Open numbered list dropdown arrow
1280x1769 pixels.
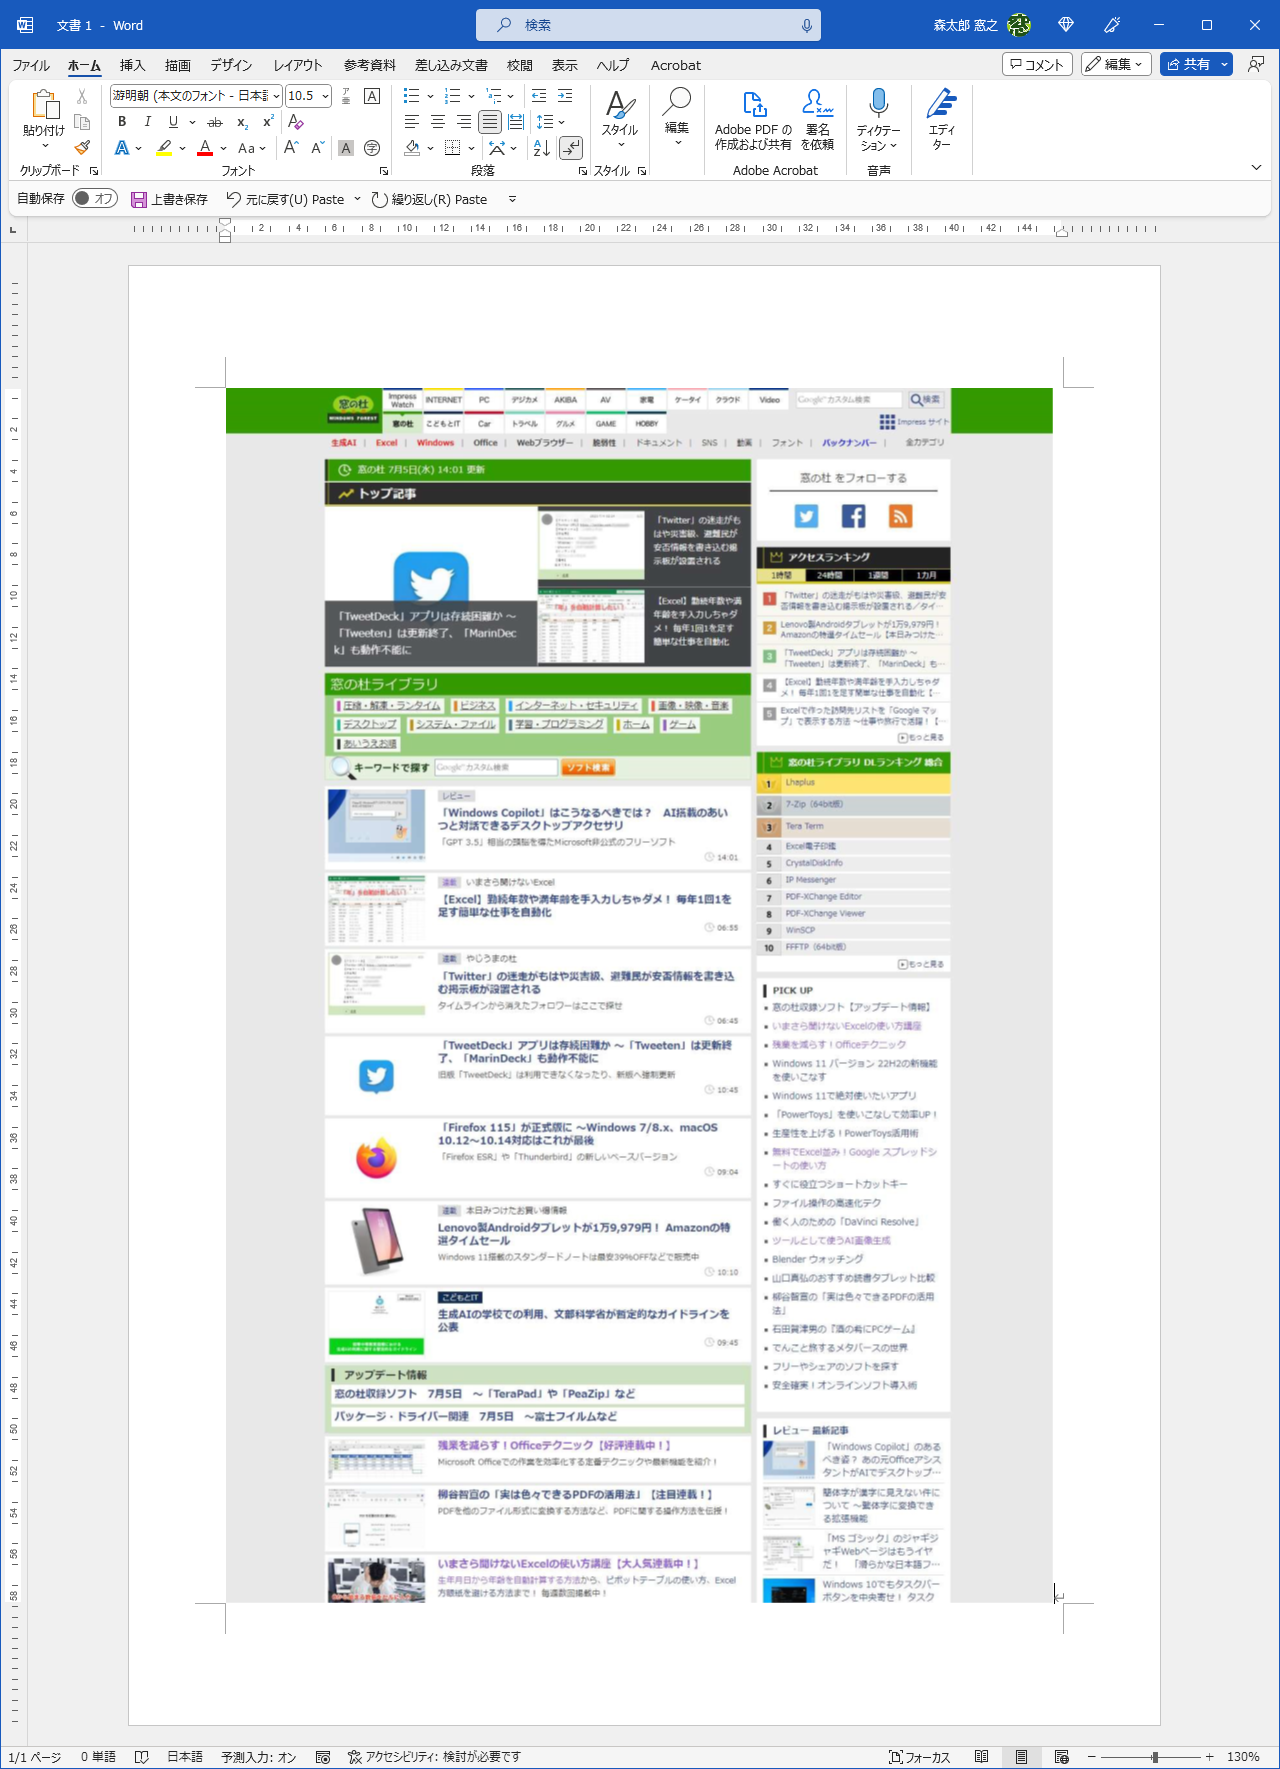click(x=471, y=96)
